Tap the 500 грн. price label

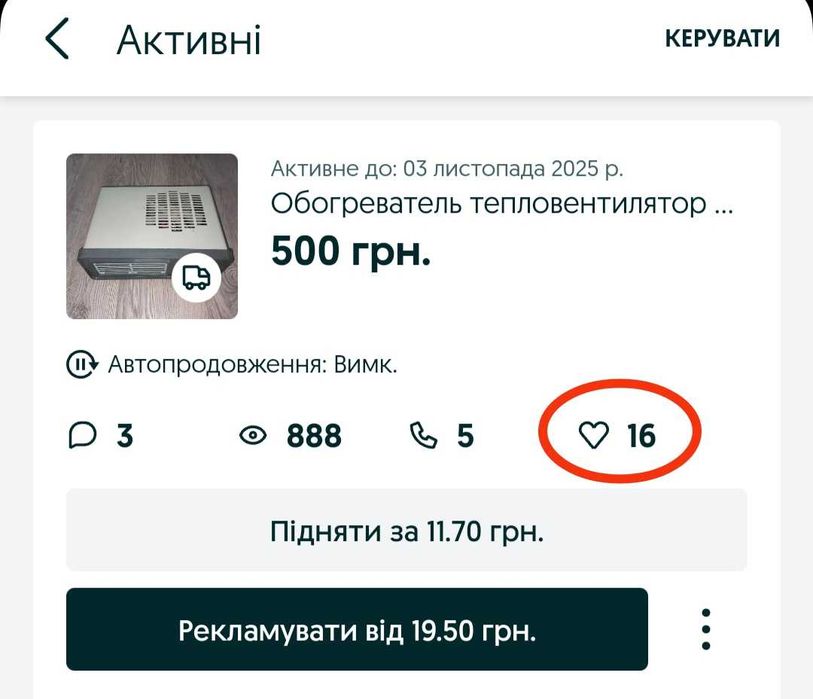(x=351, y=250)
